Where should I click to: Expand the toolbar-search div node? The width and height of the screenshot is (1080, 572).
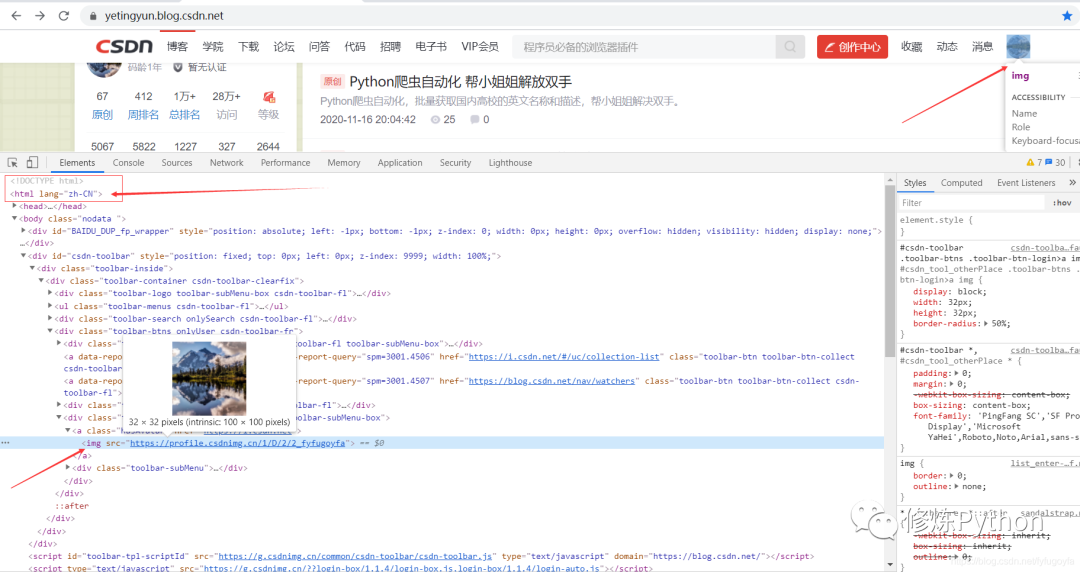(x=50, y=318)
